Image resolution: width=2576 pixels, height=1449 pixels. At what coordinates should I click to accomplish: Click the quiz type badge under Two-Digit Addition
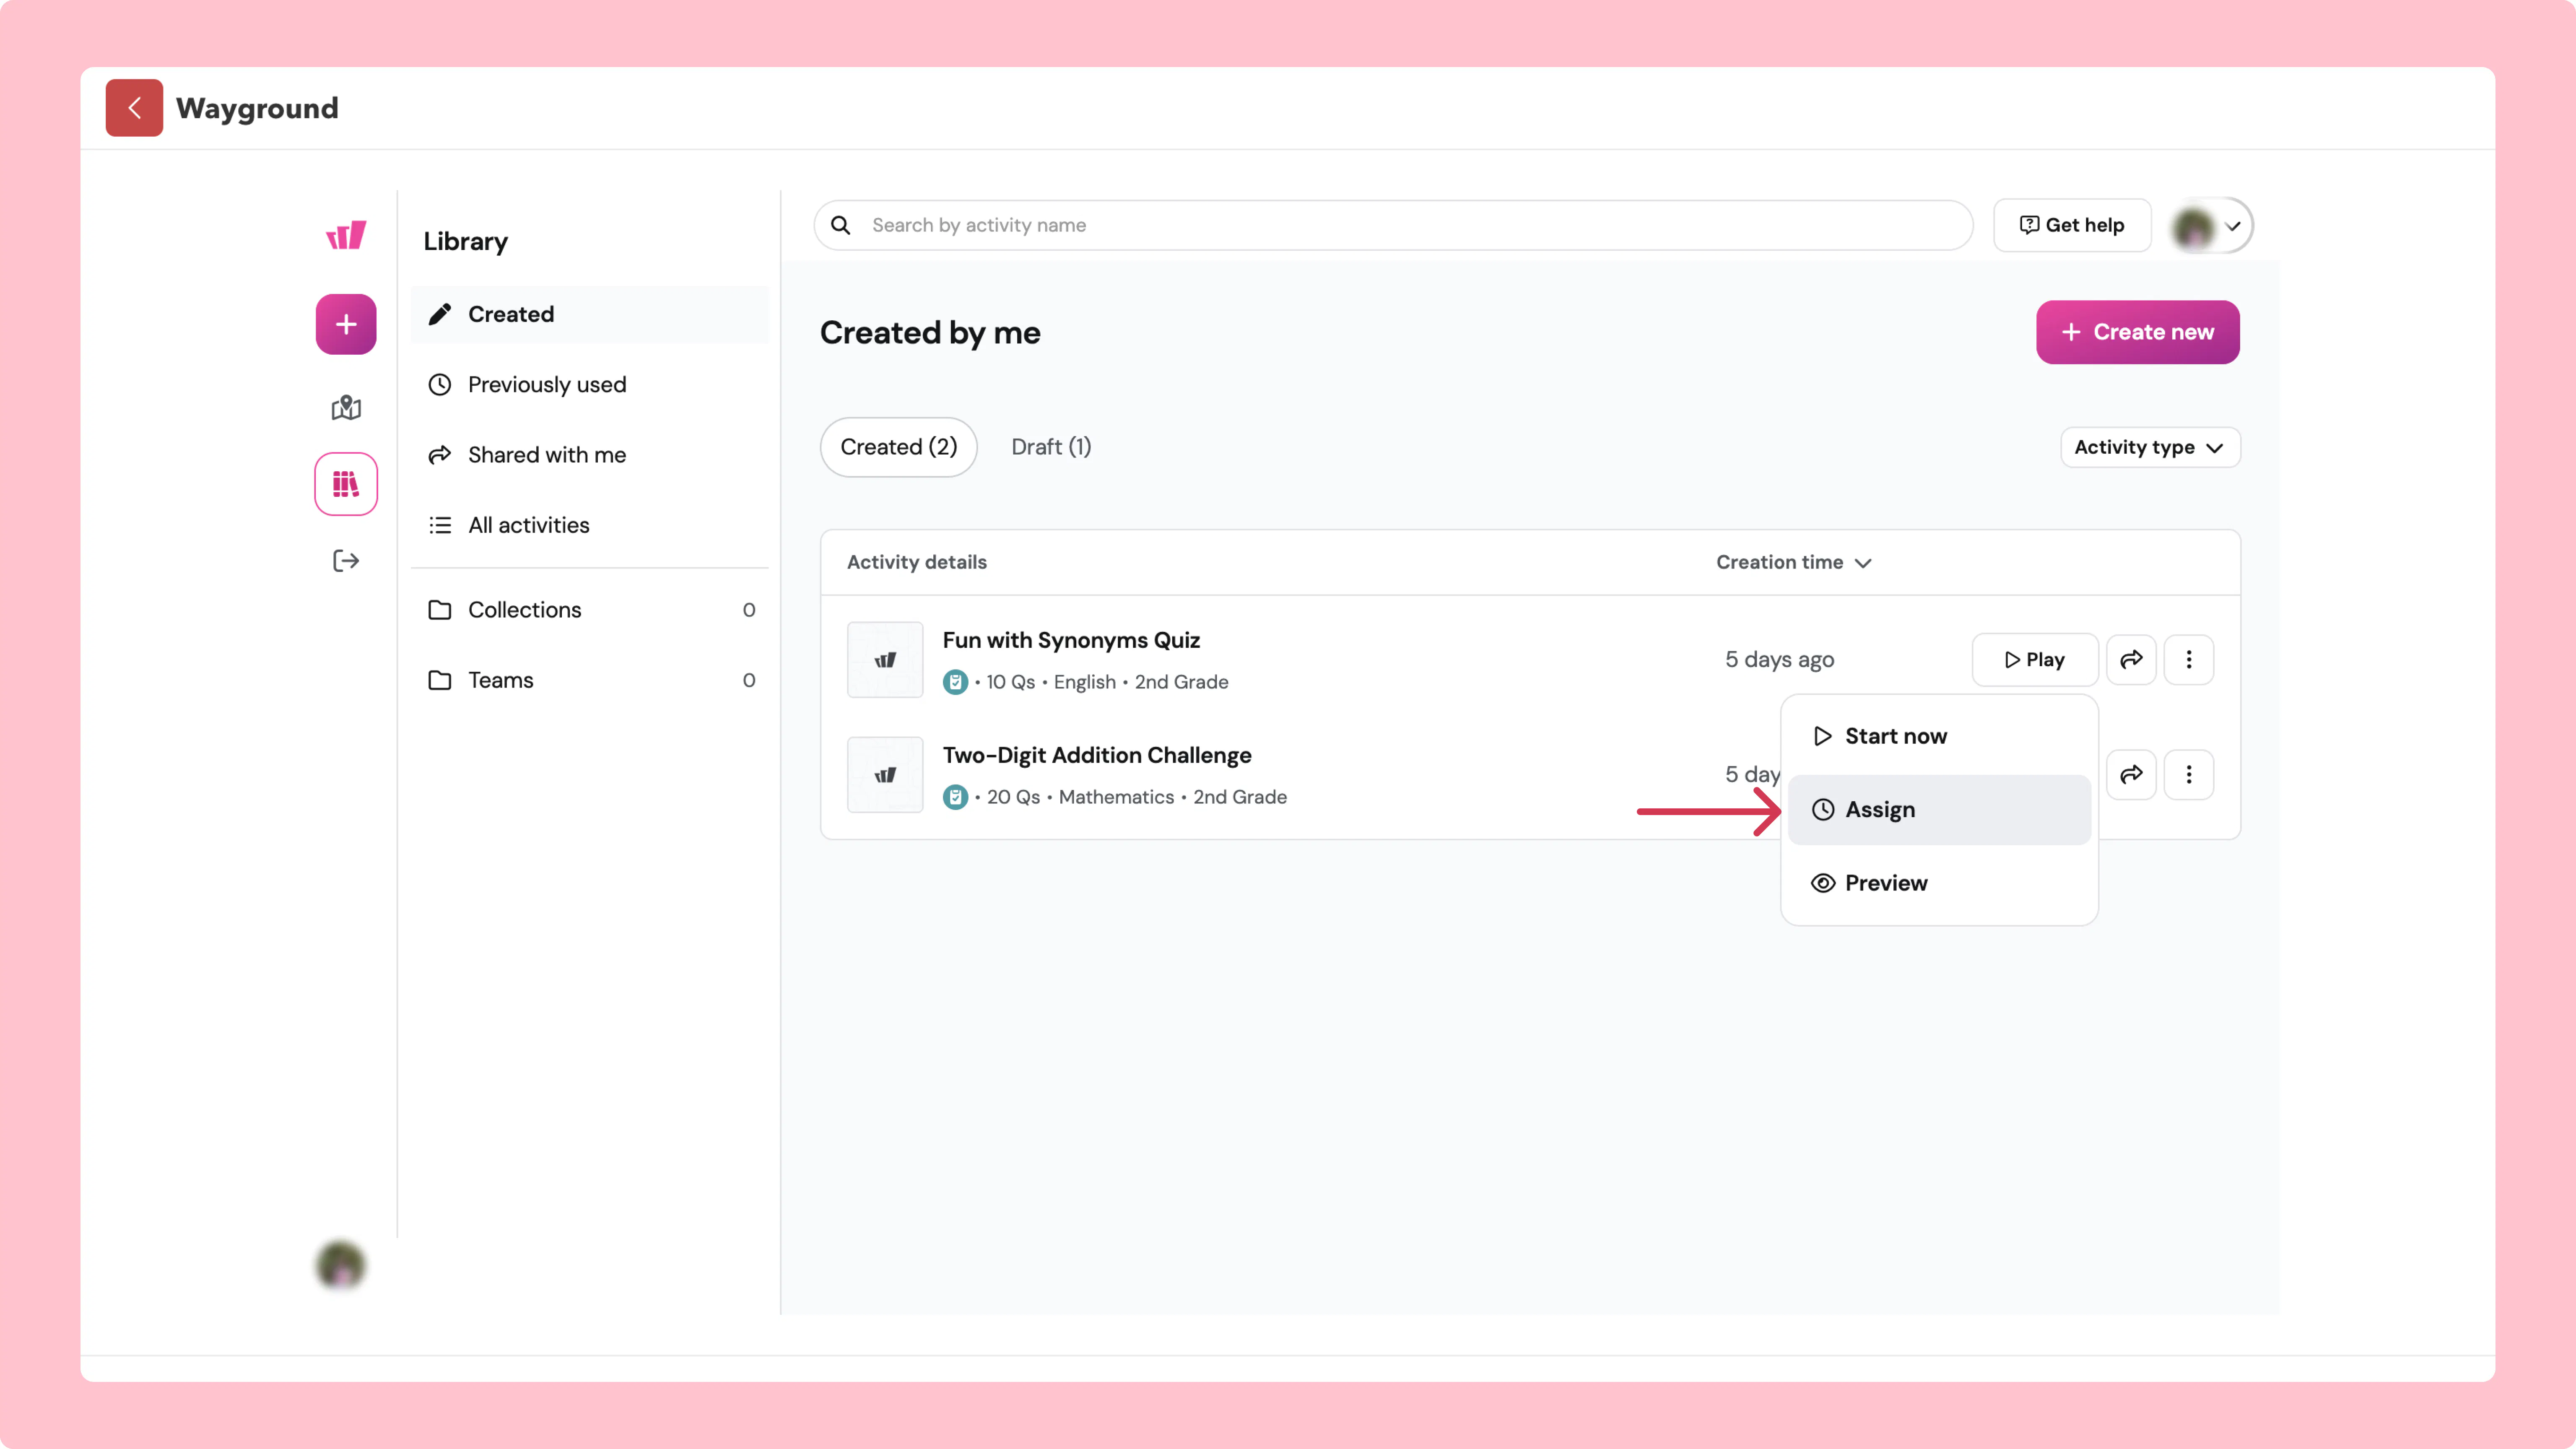click(x=955, y=797)
